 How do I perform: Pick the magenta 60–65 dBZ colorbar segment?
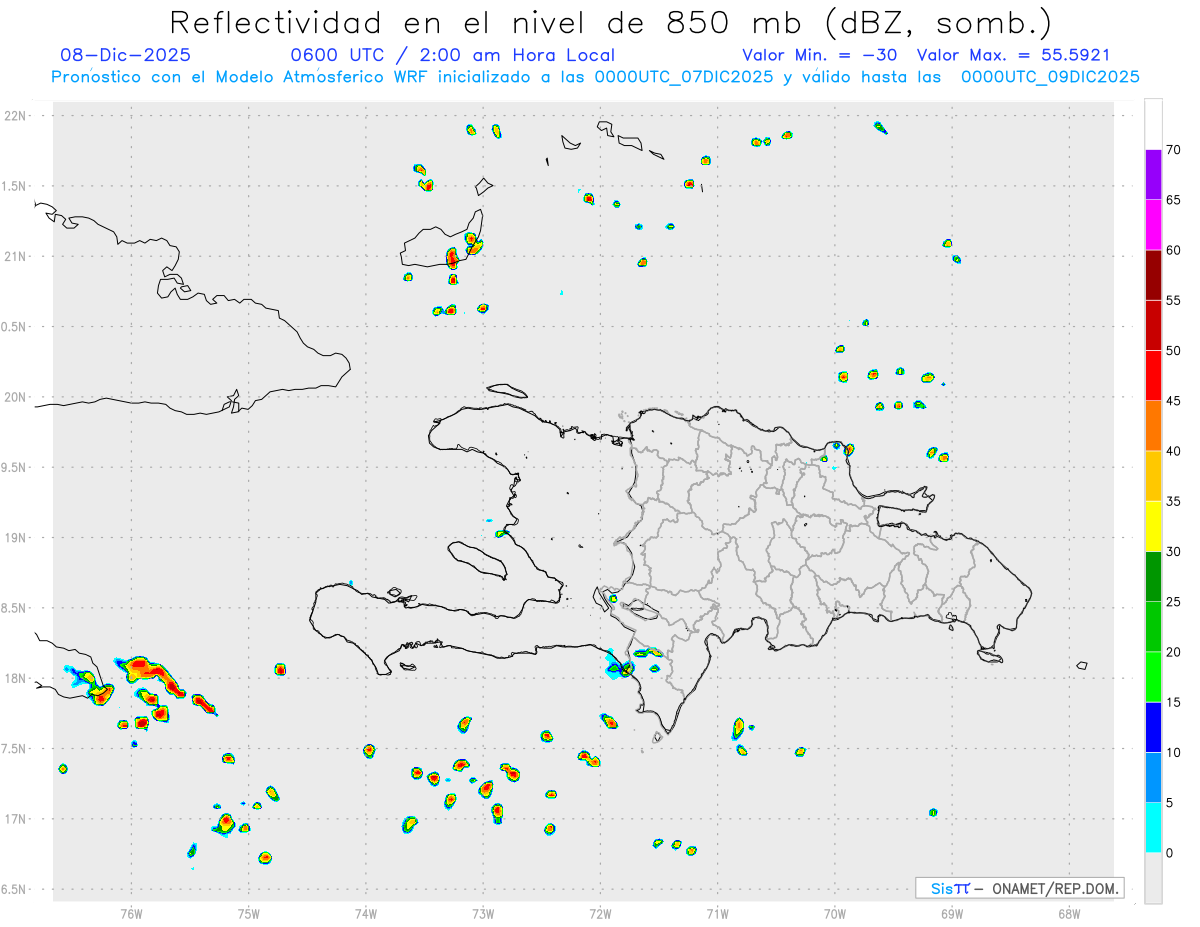coord(1153,225)
